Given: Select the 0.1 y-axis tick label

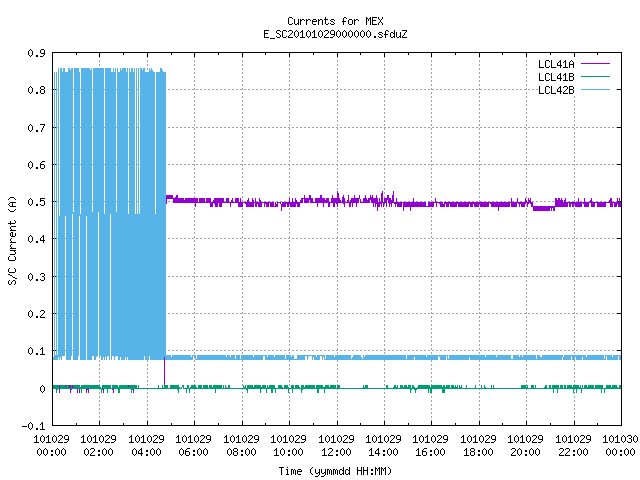Looking at the screenshot, I should pos(36,351).
